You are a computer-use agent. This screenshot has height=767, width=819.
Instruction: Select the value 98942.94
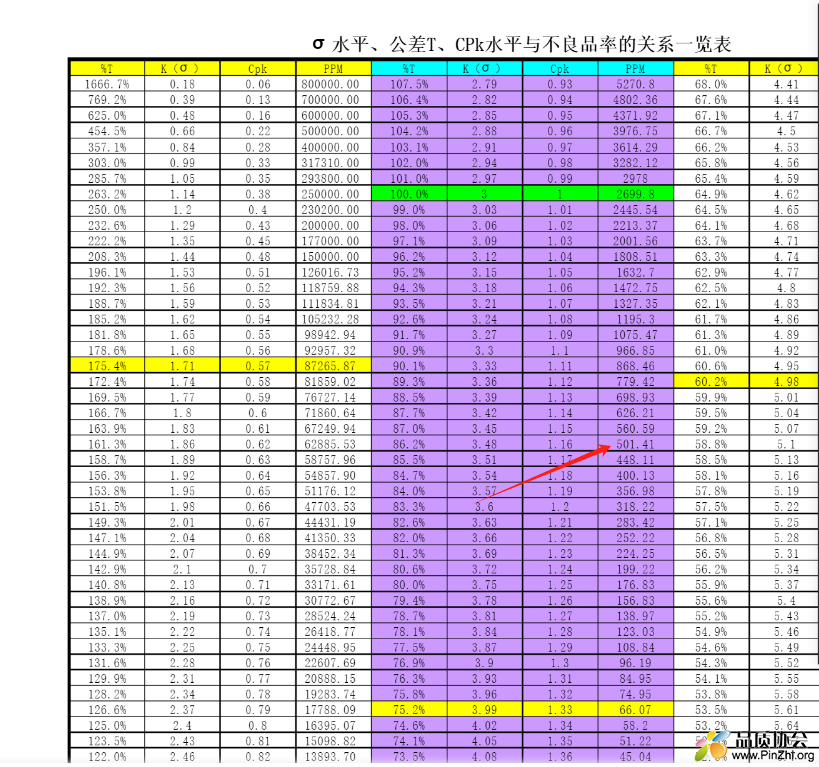(333, 334)
